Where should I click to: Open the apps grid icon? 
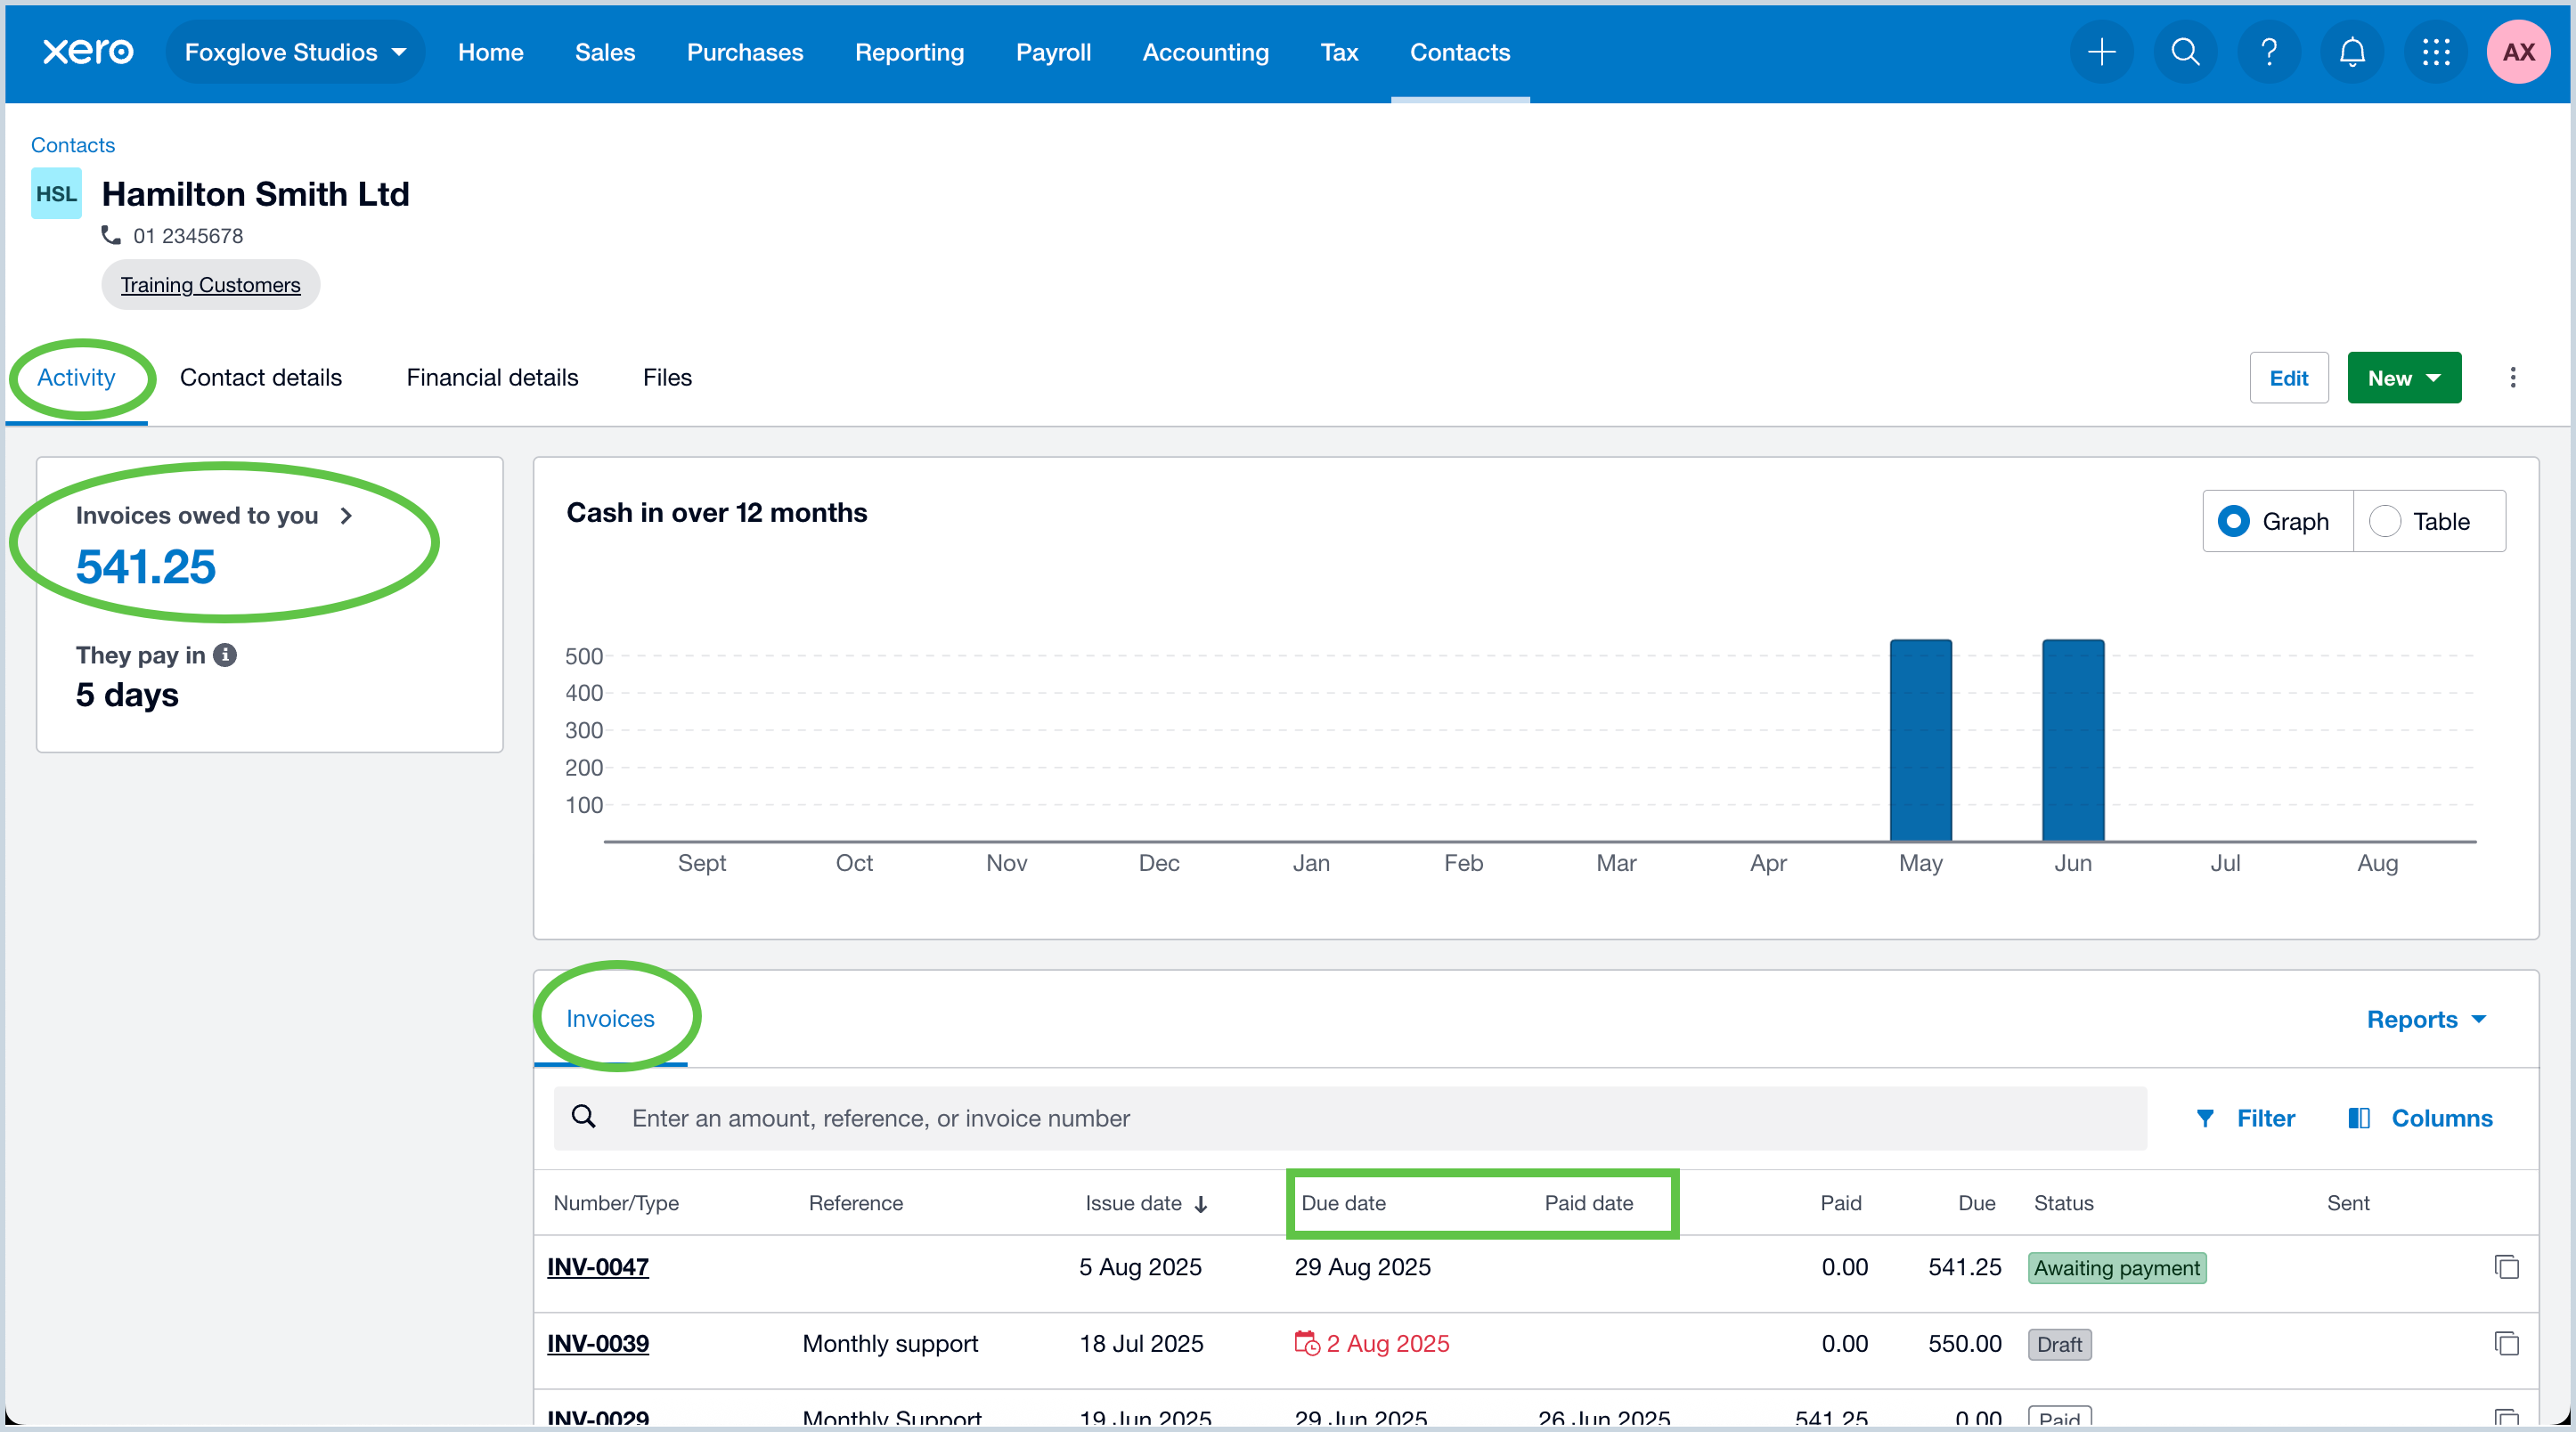(x=2436, y=52)
